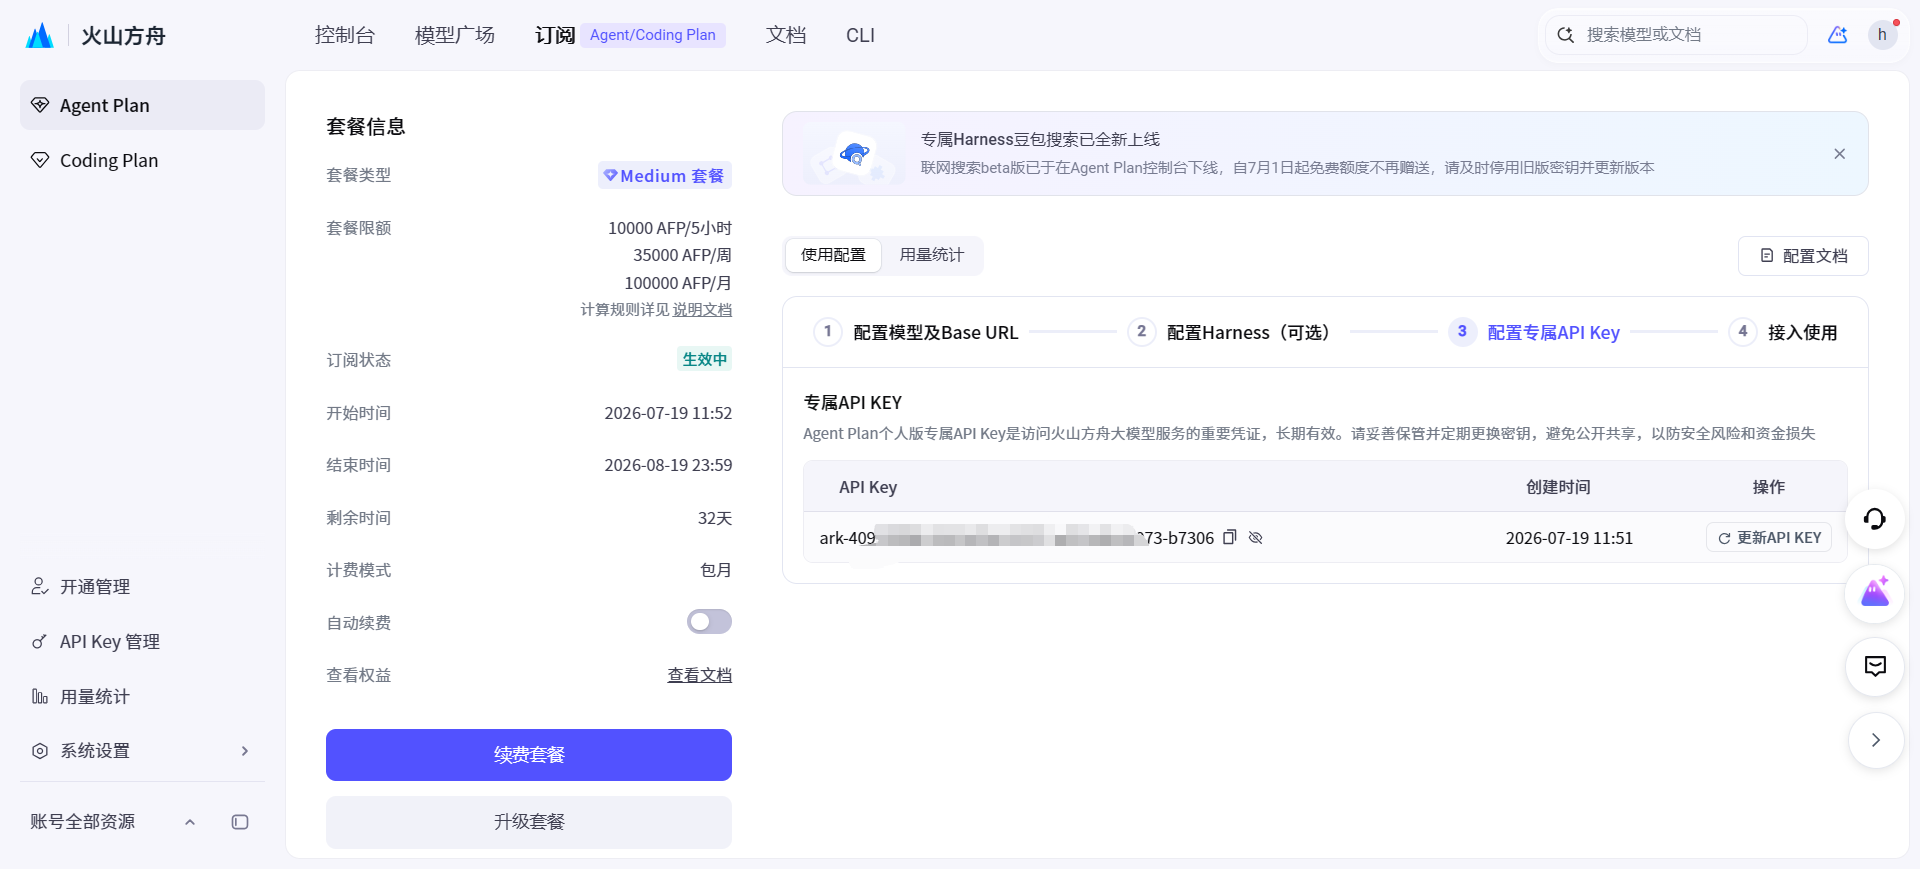Open 订阅 in top nav

point(555,35)
